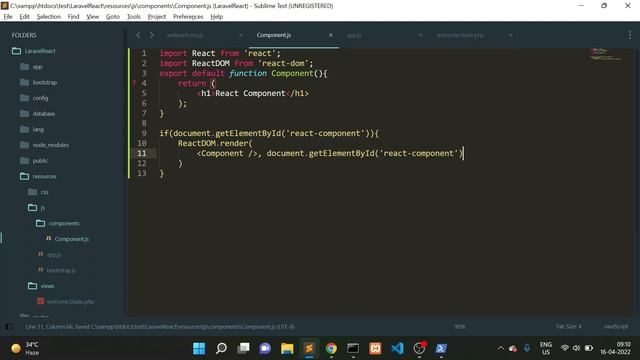This screenshot has width=640, height=360.
Task: Expand the css folder
Action: pos(38,192)
